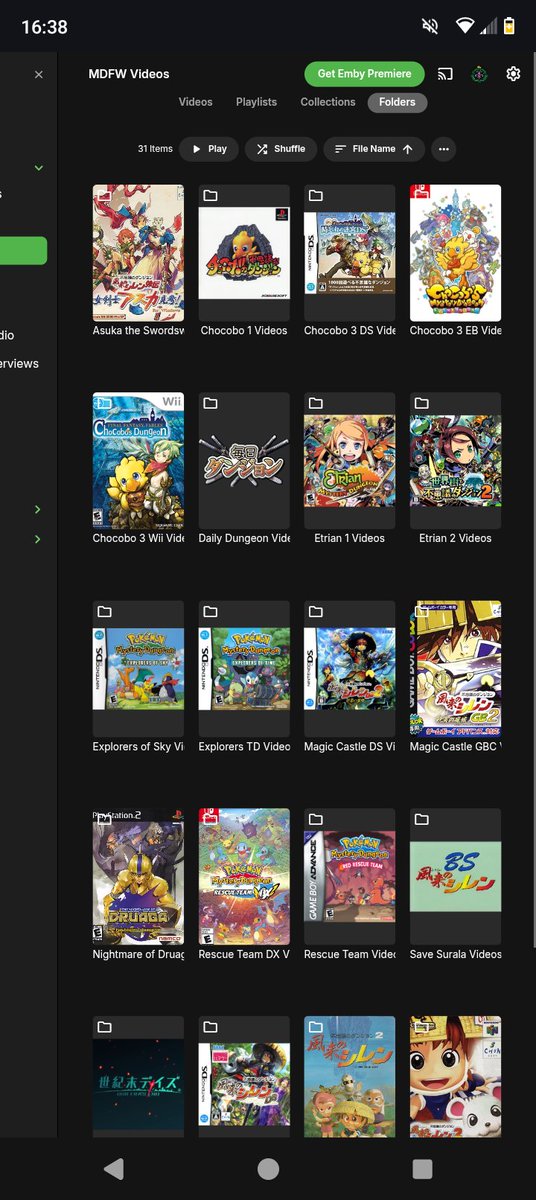Open the Chocobo 1 Videos folder thumbnail
The image size is (536, 1200).
coord(244,252)
